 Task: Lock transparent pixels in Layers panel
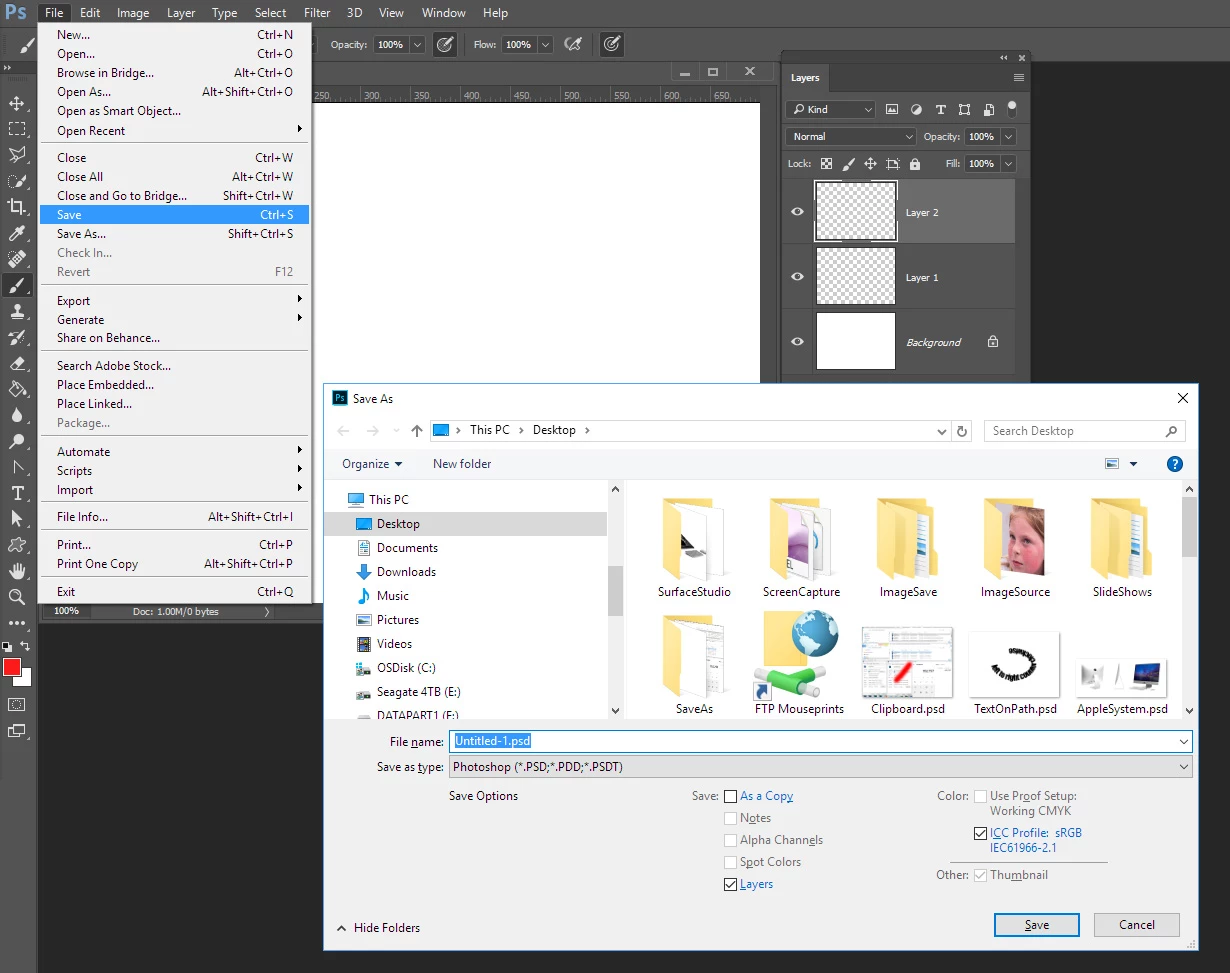point(827,164)
